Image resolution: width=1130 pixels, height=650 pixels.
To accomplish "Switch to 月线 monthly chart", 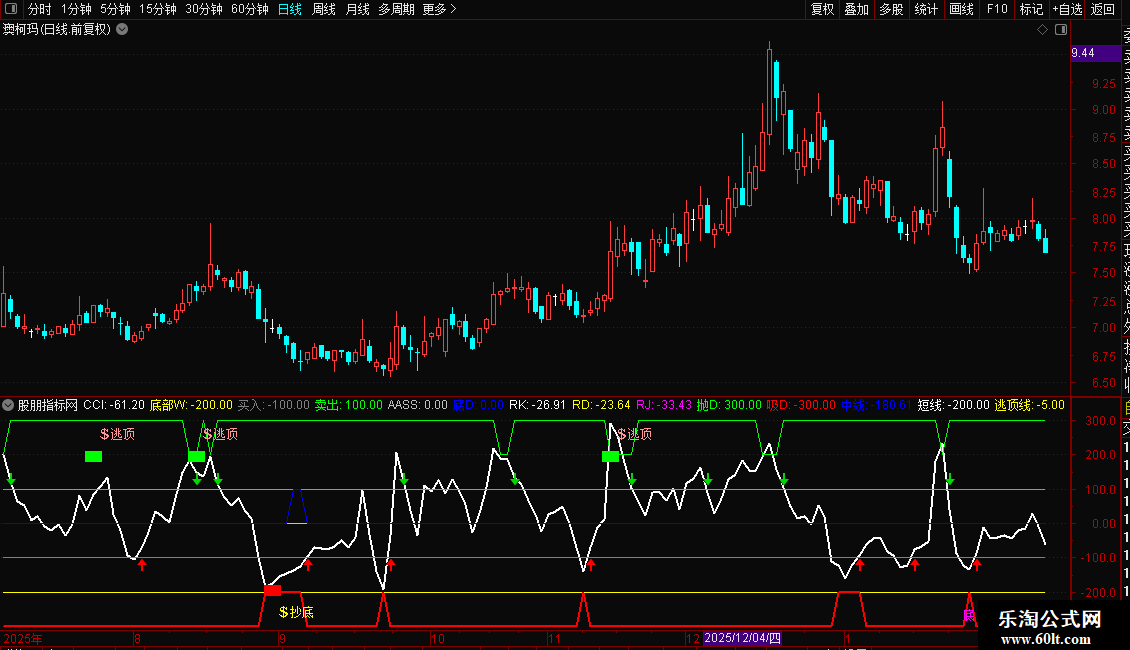I will tap(357, 9).
